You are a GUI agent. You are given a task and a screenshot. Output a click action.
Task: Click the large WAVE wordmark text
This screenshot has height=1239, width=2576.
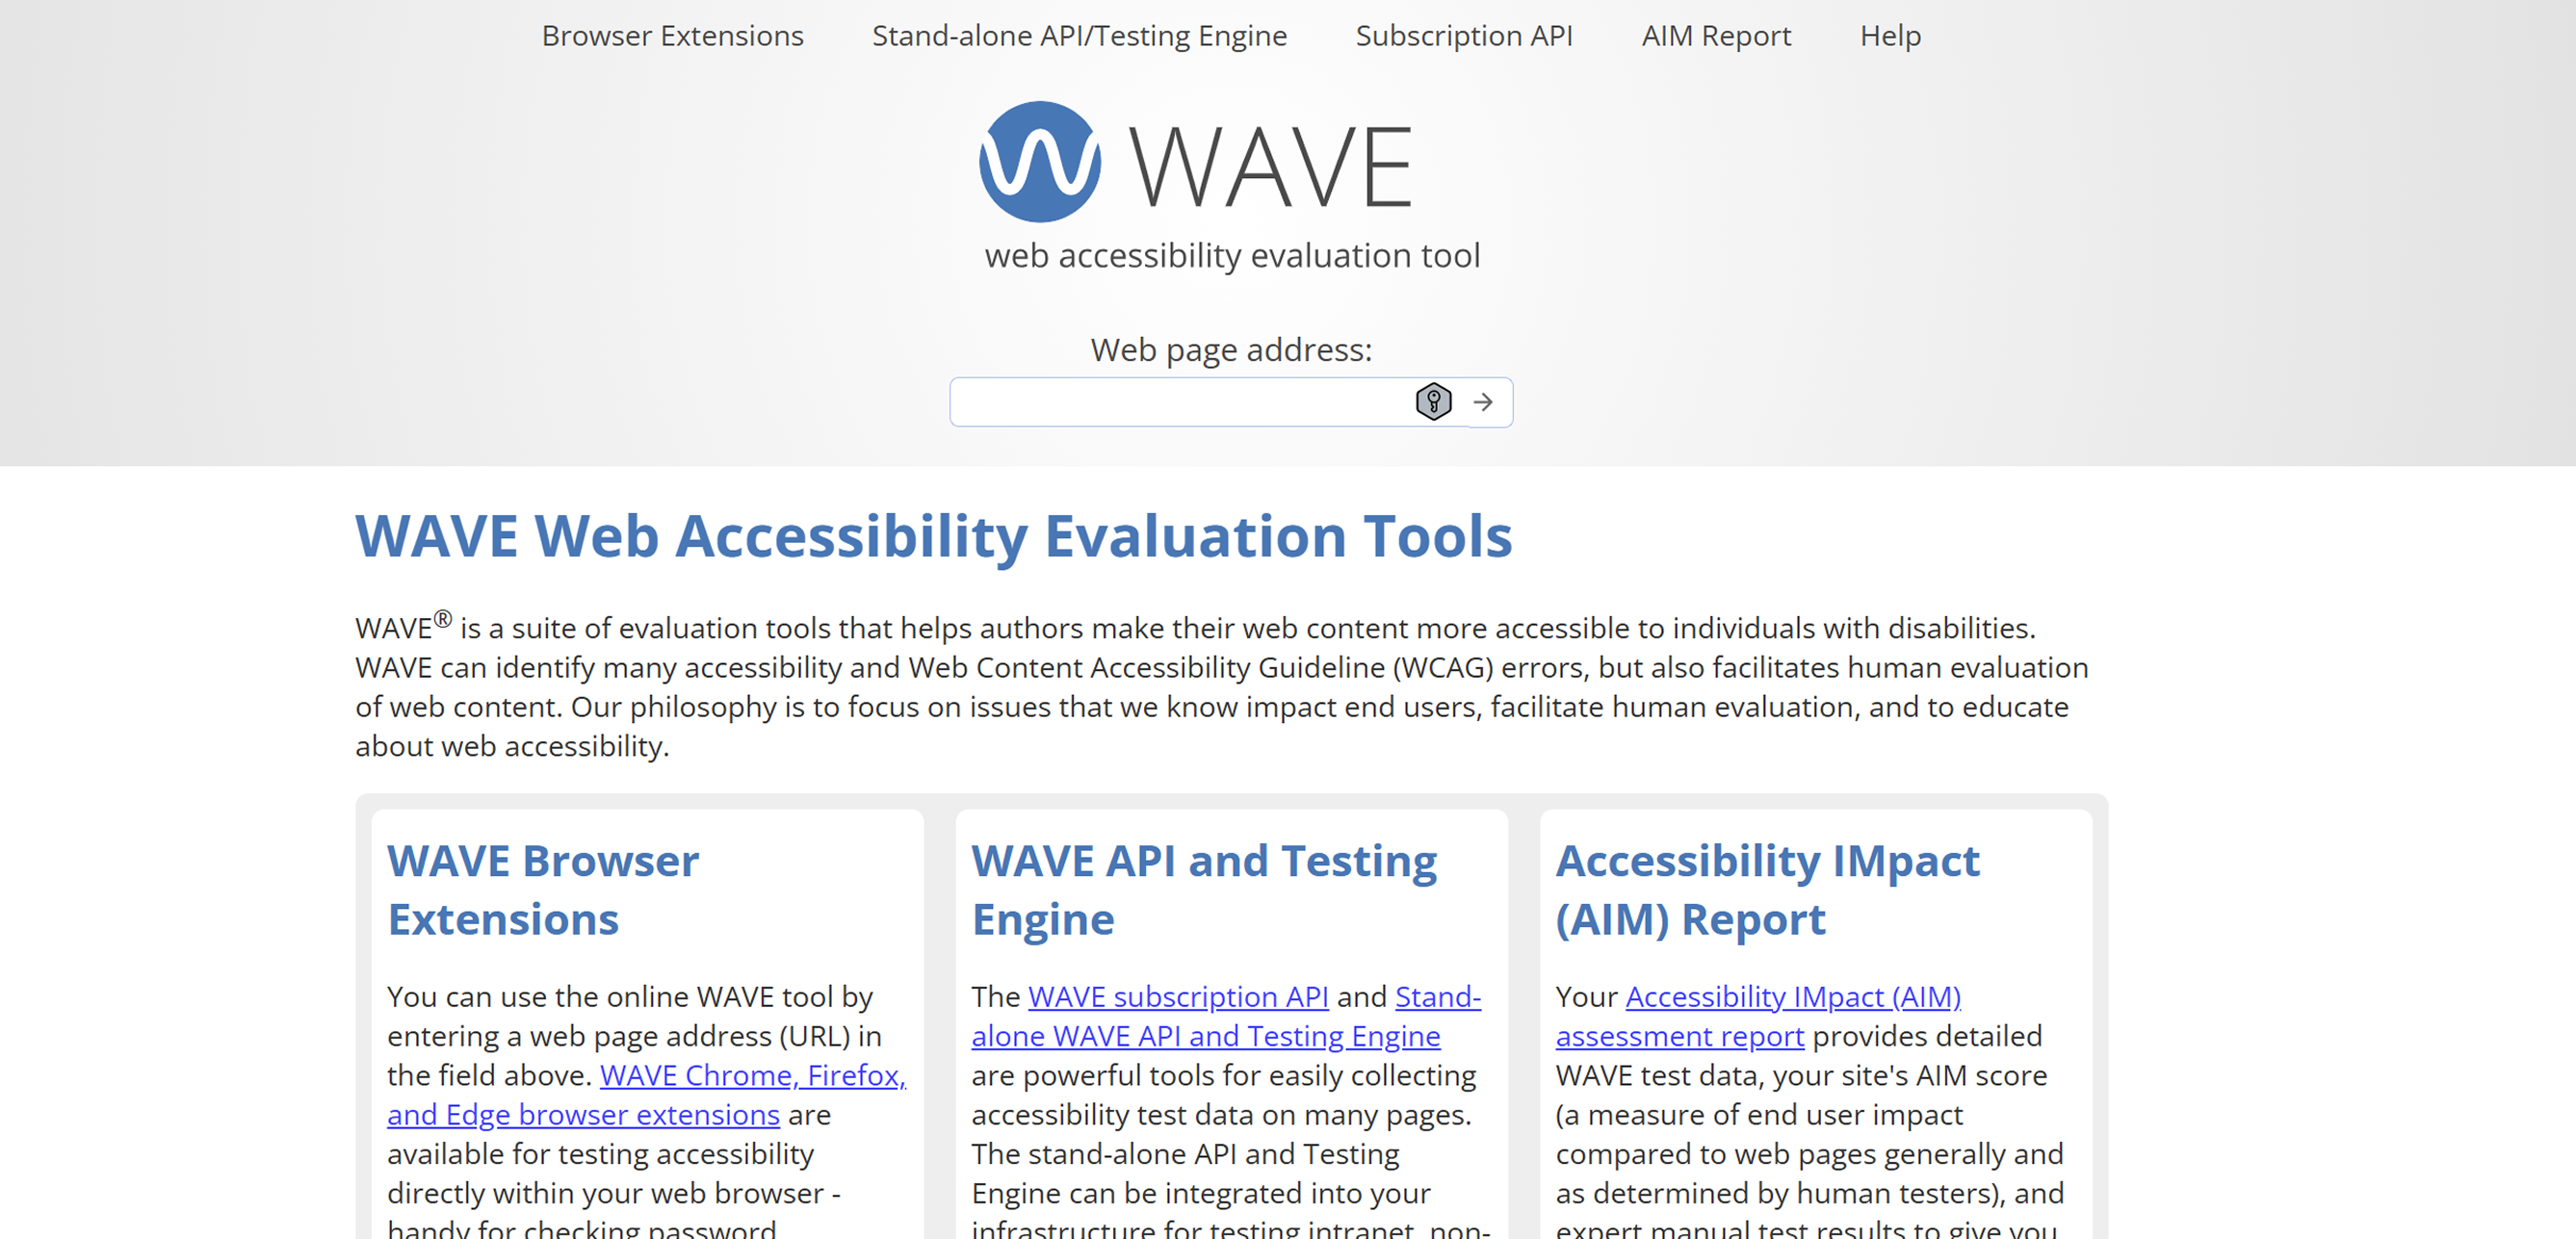pyautogui.click(x=1270, y=166)
